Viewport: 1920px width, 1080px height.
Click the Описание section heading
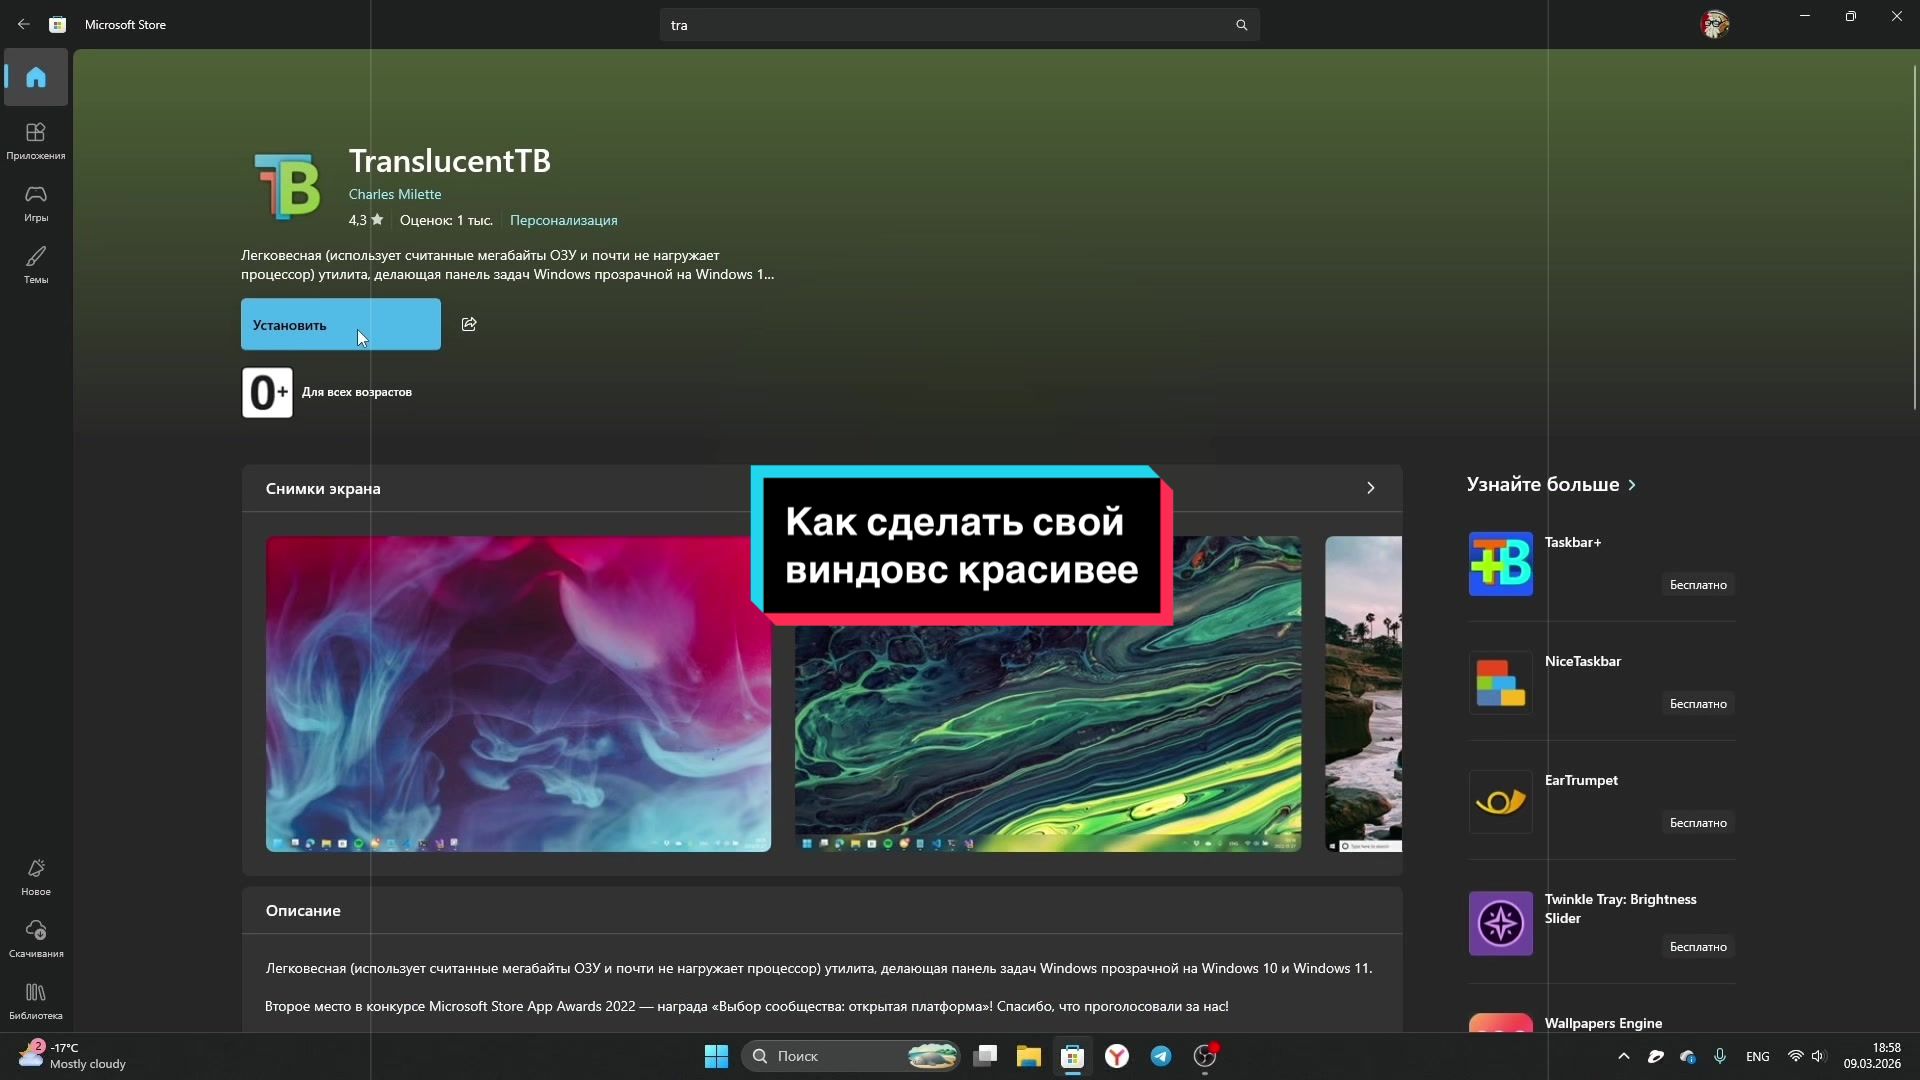(303, 910)
